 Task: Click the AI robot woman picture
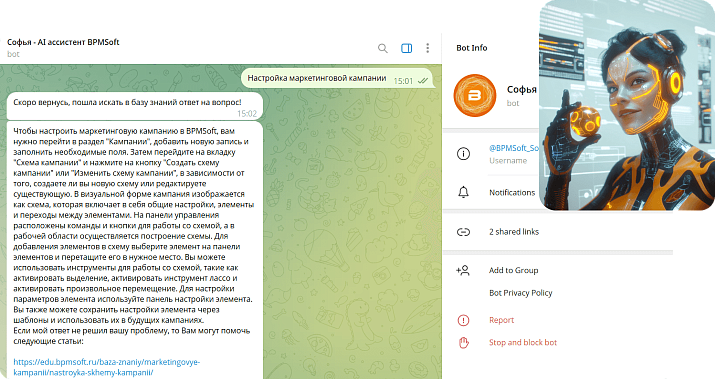[x=627, y=105]
